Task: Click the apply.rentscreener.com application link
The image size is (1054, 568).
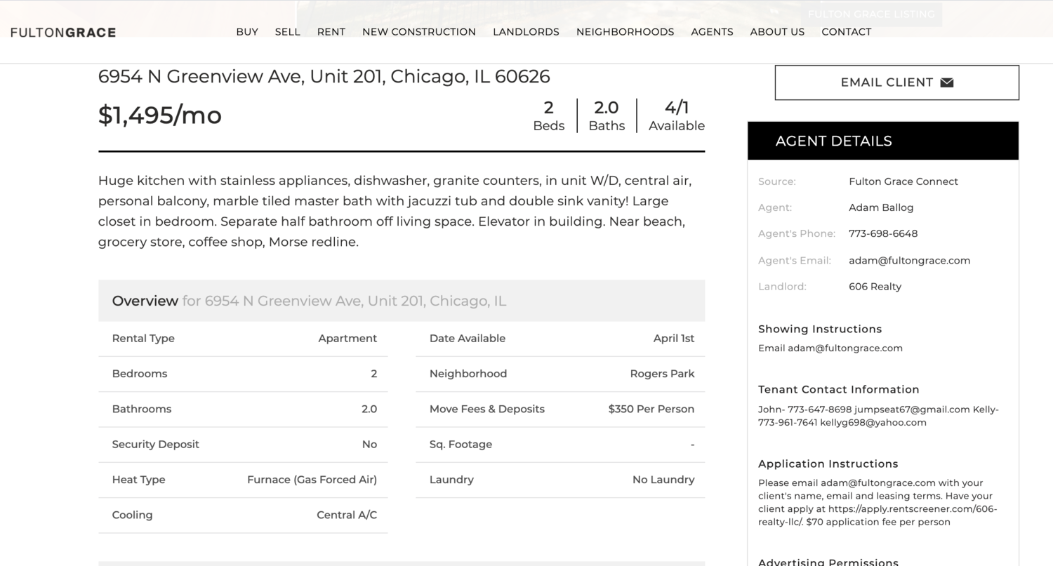Action: tap(912, 509)
